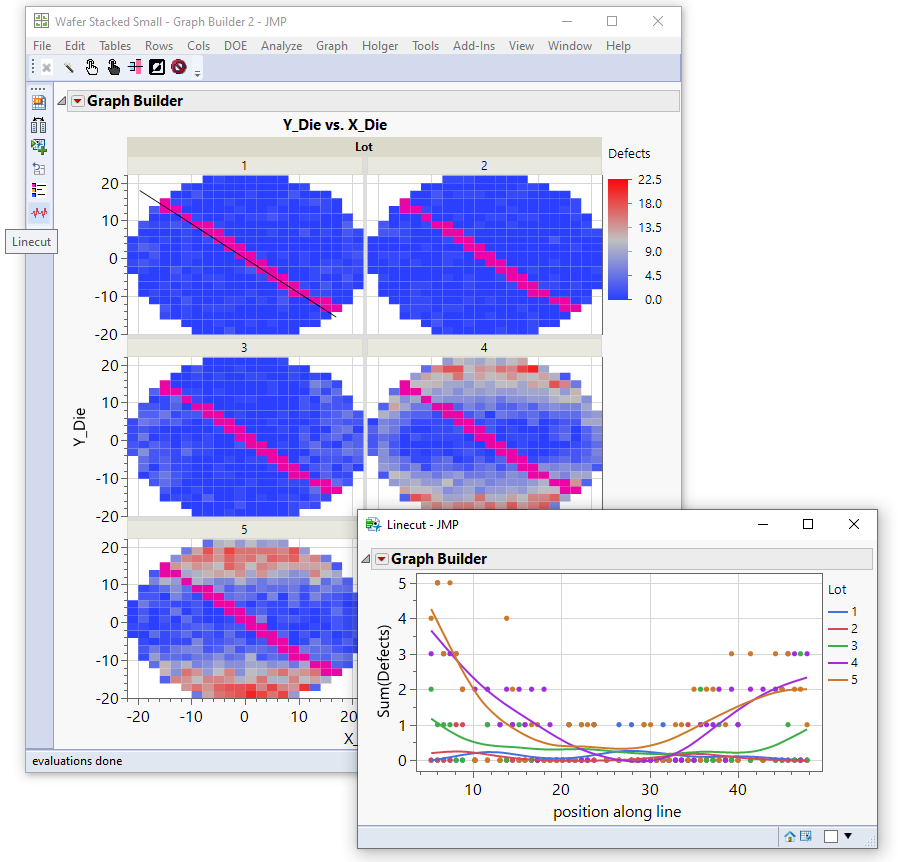Open the Help menu
898x862 pixels.
(x=618, y=46)
